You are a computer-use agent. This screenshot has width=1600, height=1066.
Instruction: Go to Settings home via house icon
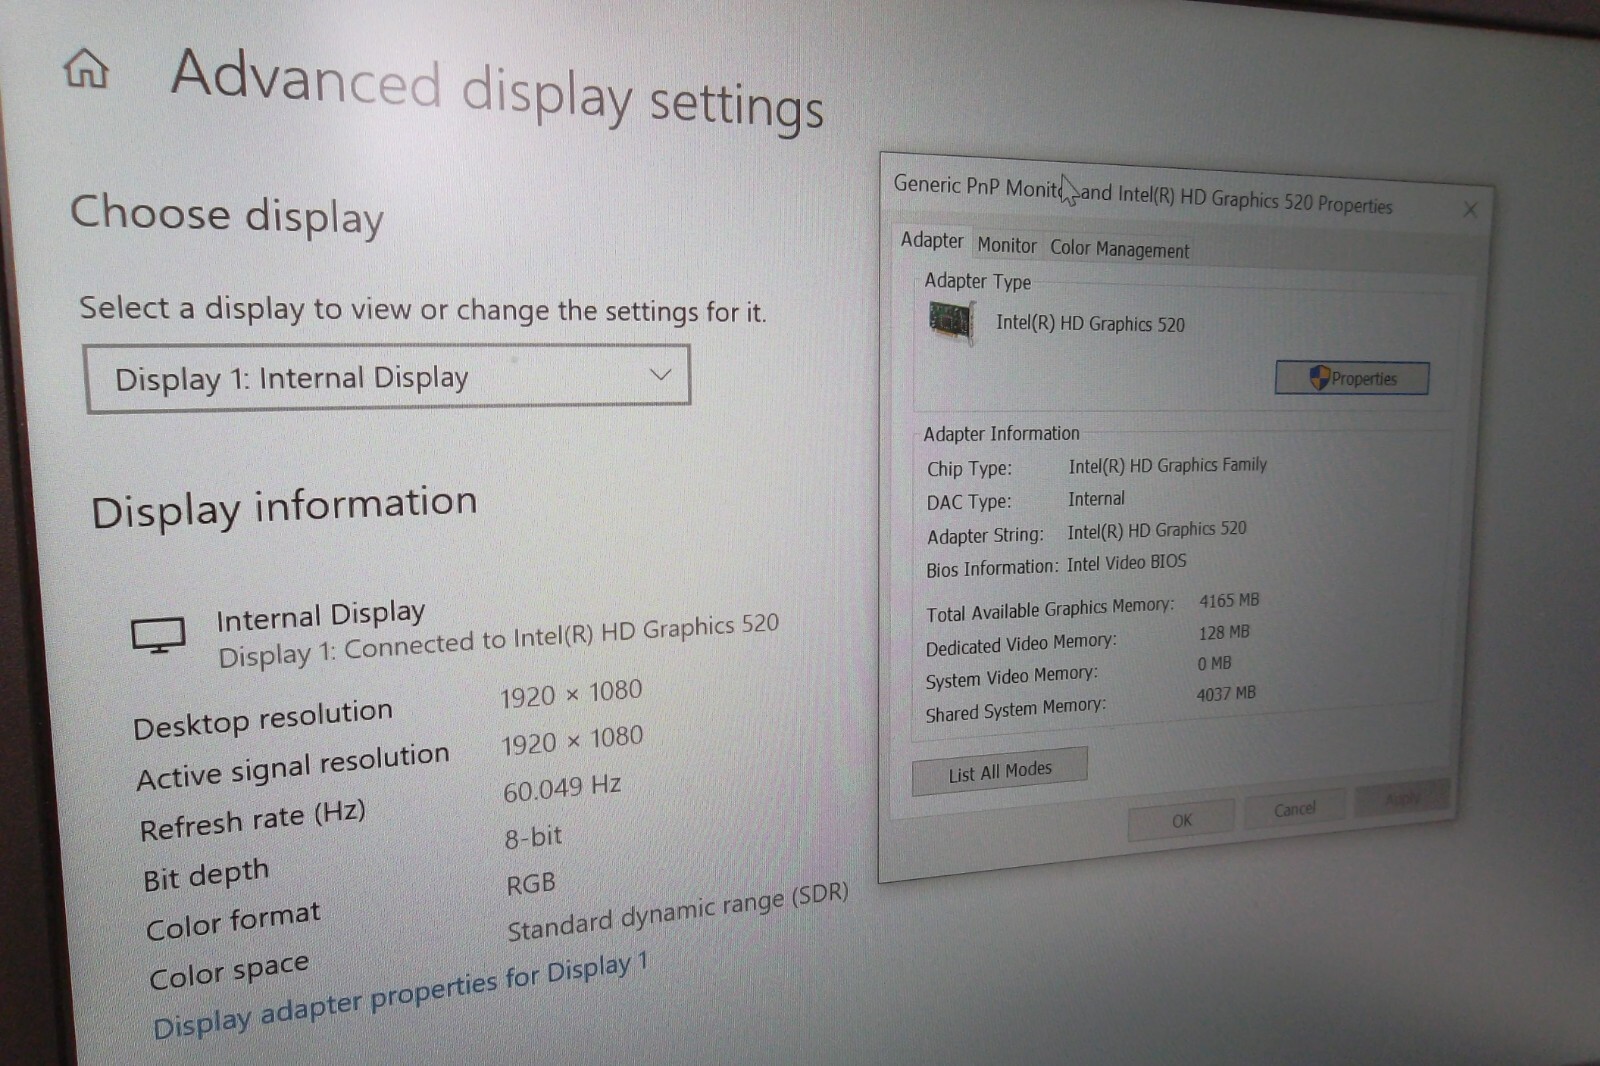coord(86,68)
